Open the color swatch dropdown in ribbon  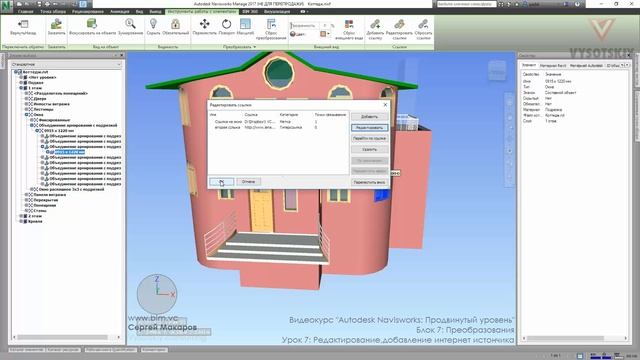(325, 34)
